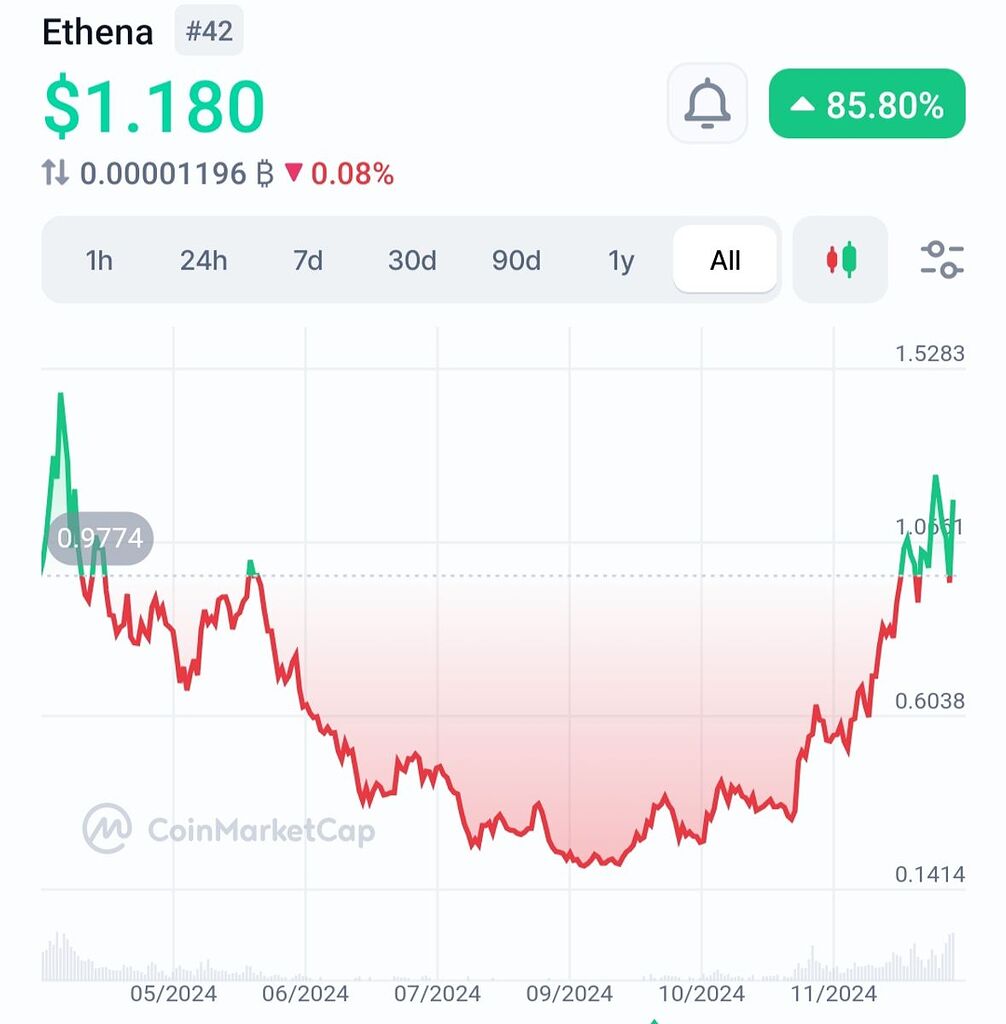Tap the 09/2024 marker on timeline axis
Viewport: 1006px width, 1024px height.
(570, 993)
